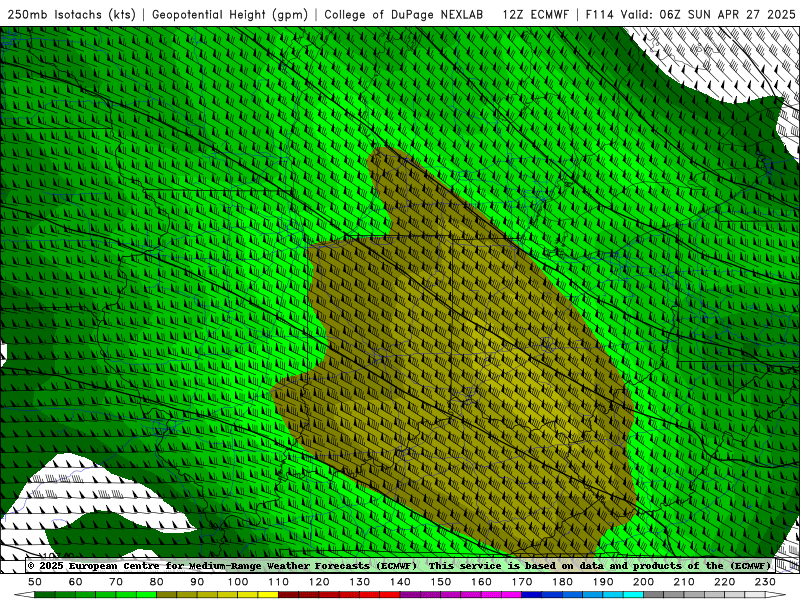Click the 190 value on the color scale
Viewport: 800px width, 600px height.
[x=603, y=582]
